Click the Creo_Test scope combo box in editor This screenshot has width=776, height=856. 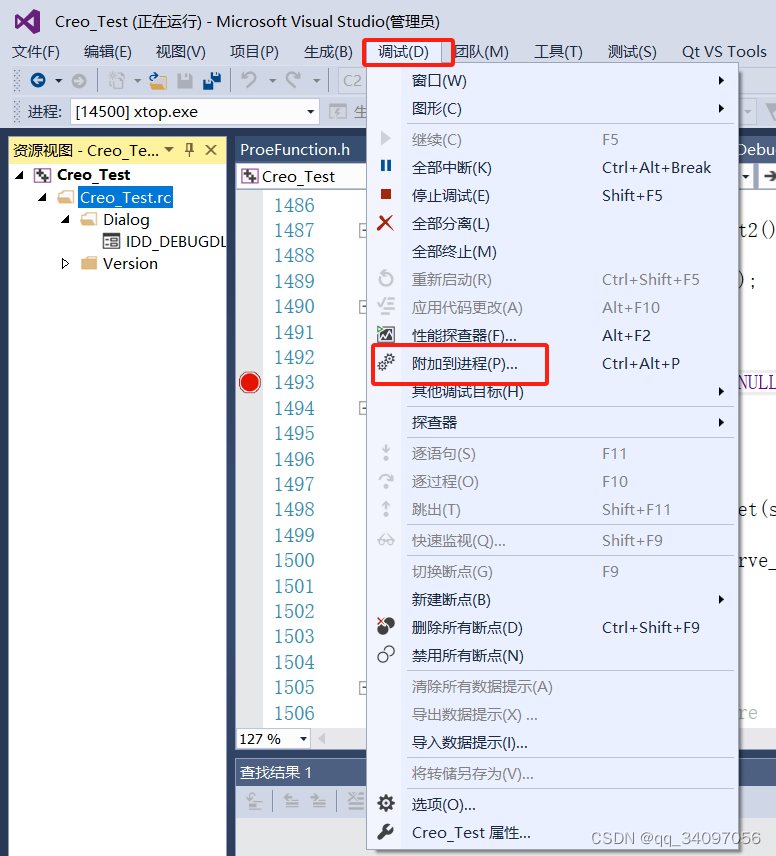pyautogui.click(x=303, y=176)
